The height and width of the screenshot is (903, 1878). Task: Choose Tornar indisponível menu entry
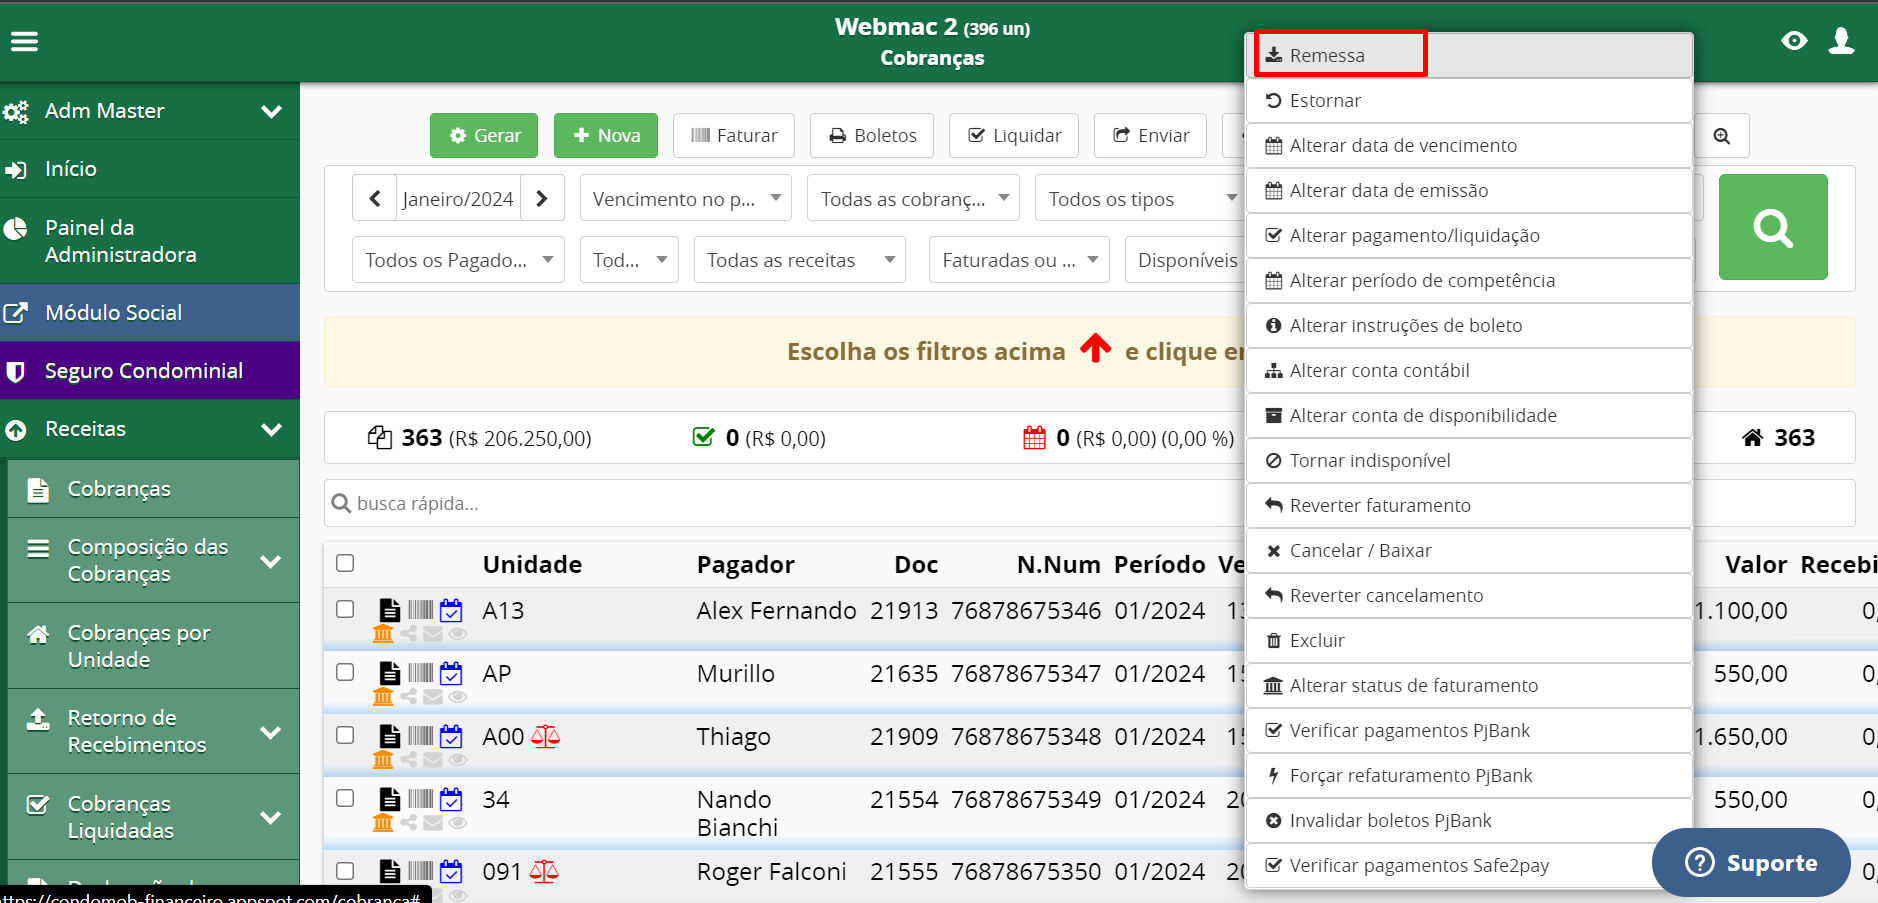(1469, 460)
